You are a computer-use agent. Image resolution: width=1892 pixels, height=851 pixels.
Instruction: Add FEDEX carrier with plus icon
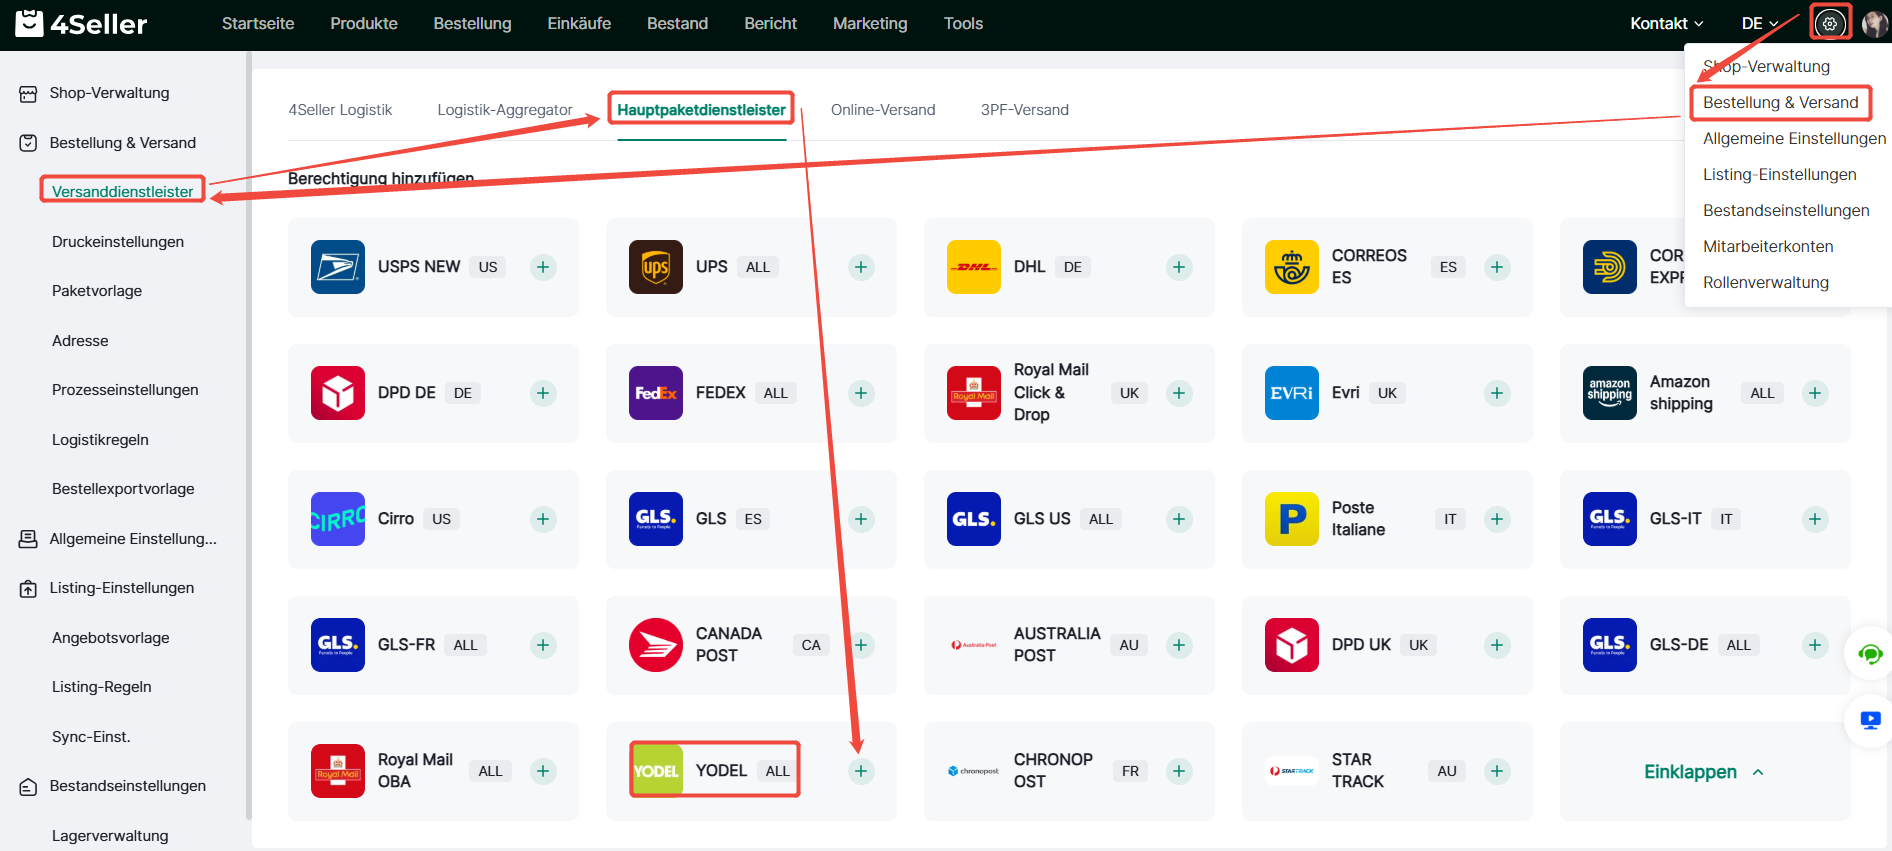861,393
